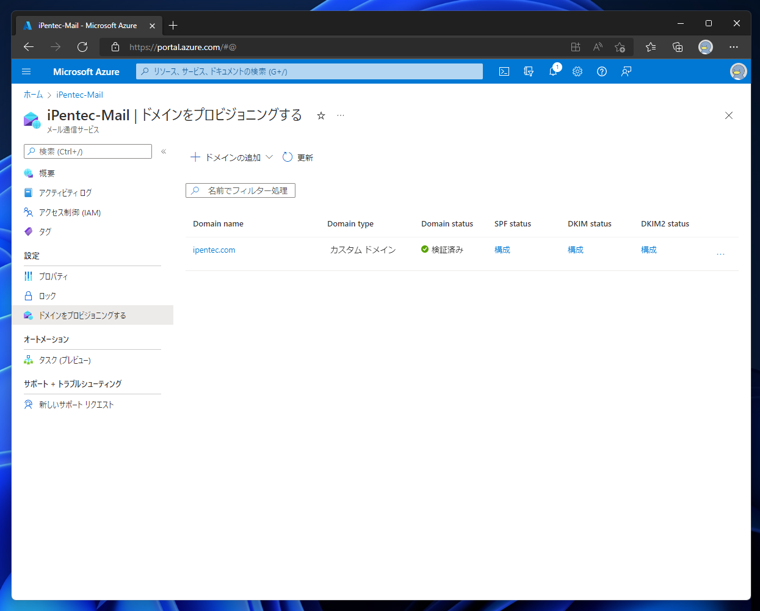
Task: Click 構成 link under SPF status
Action: point(502,250)
